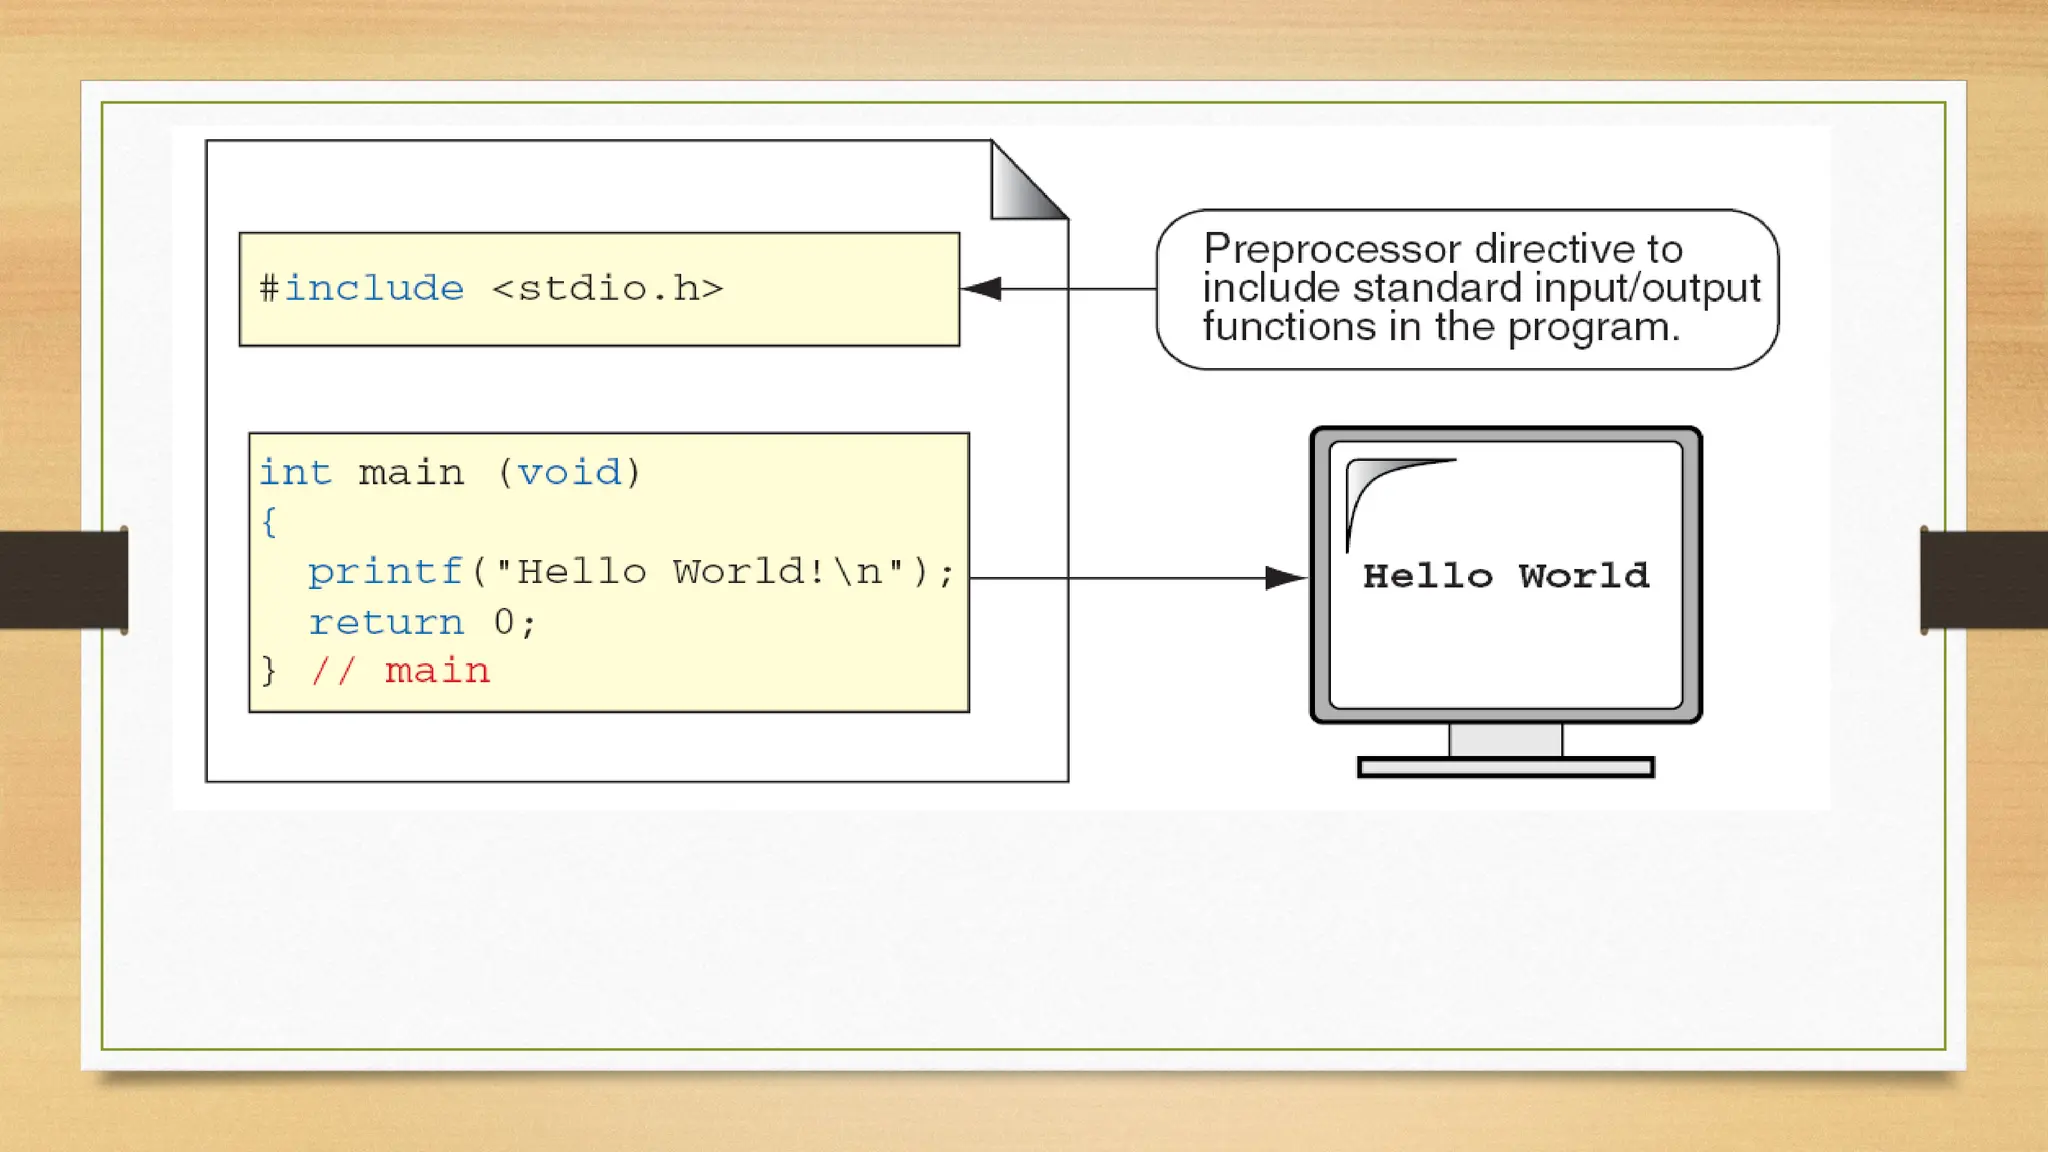Click Hello World text on monitor
2048x1152 pixels.
pyautogui.click(x=1505, y=576)
